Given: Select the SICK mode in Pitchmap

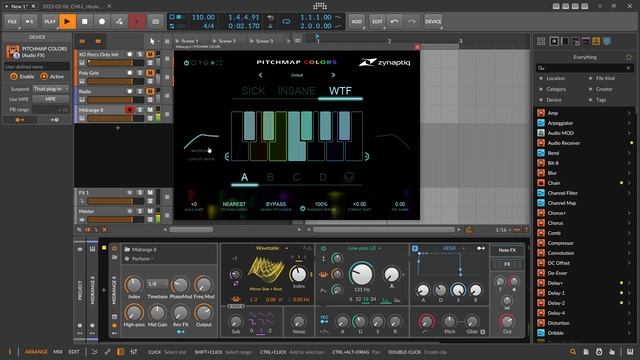Looking at the screenshot, I should (x=253, y=91).
